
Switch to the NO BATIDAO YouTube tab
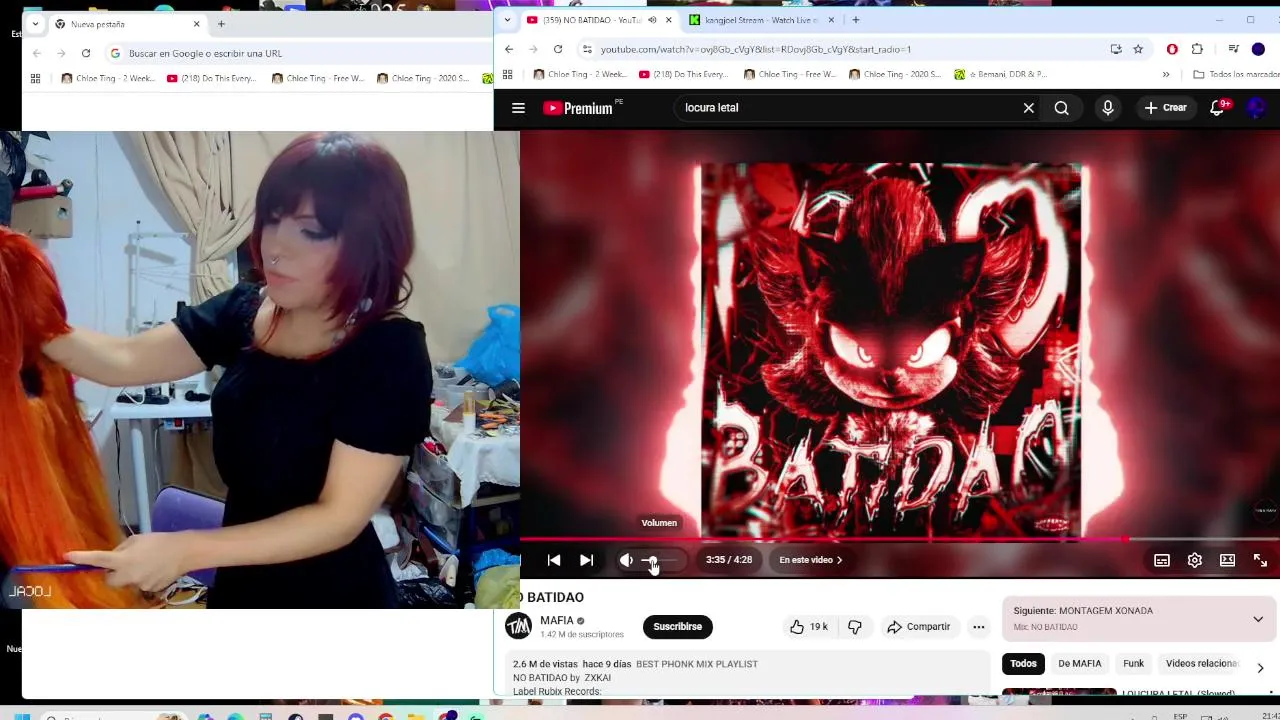tap(591, 20)
